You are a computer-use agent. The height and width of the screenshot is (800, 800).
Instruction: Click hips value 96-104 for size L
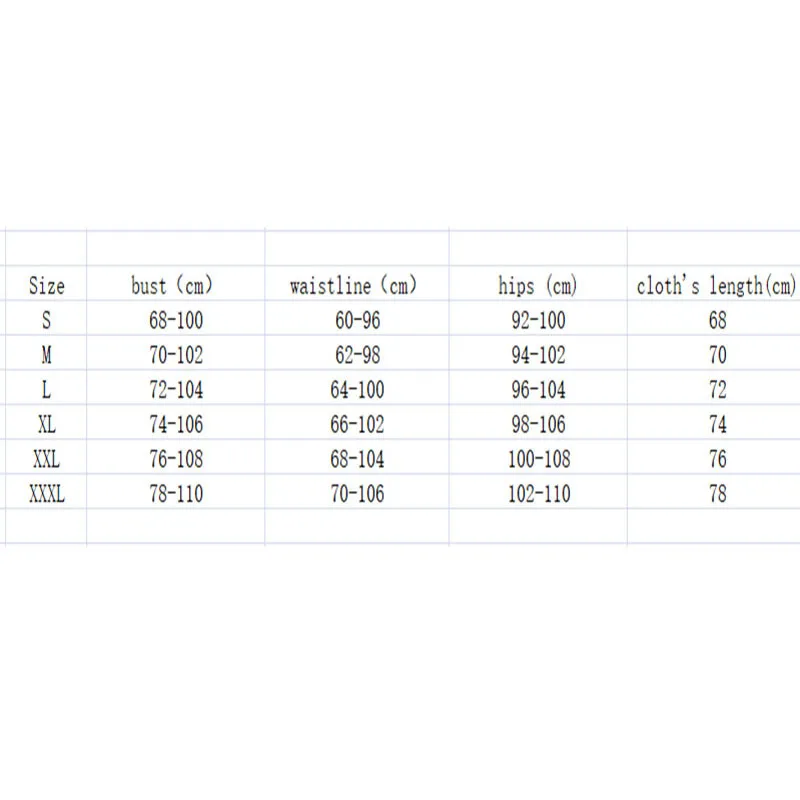click(x=538, y=390)
